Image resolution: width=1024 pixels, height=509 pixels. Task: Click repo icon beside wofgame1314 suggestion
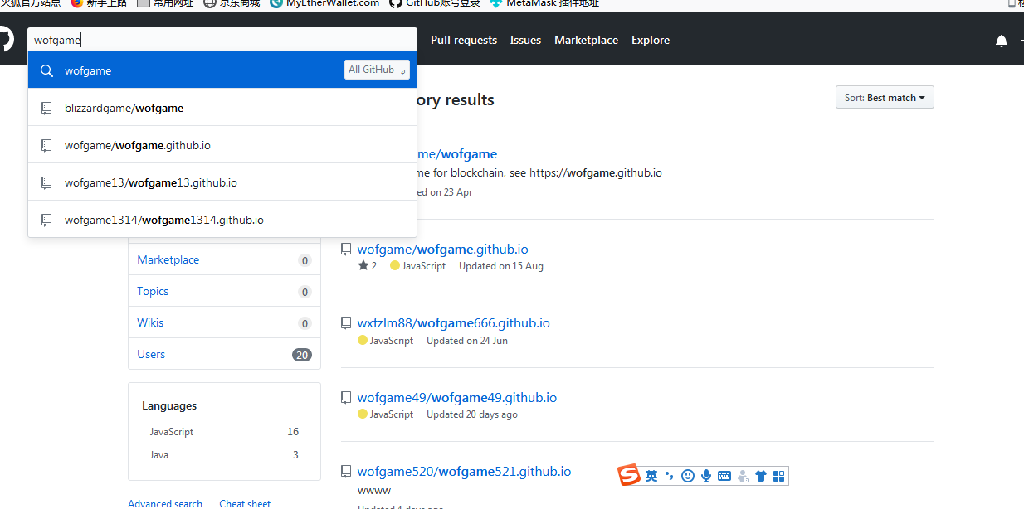click(46, 220)
